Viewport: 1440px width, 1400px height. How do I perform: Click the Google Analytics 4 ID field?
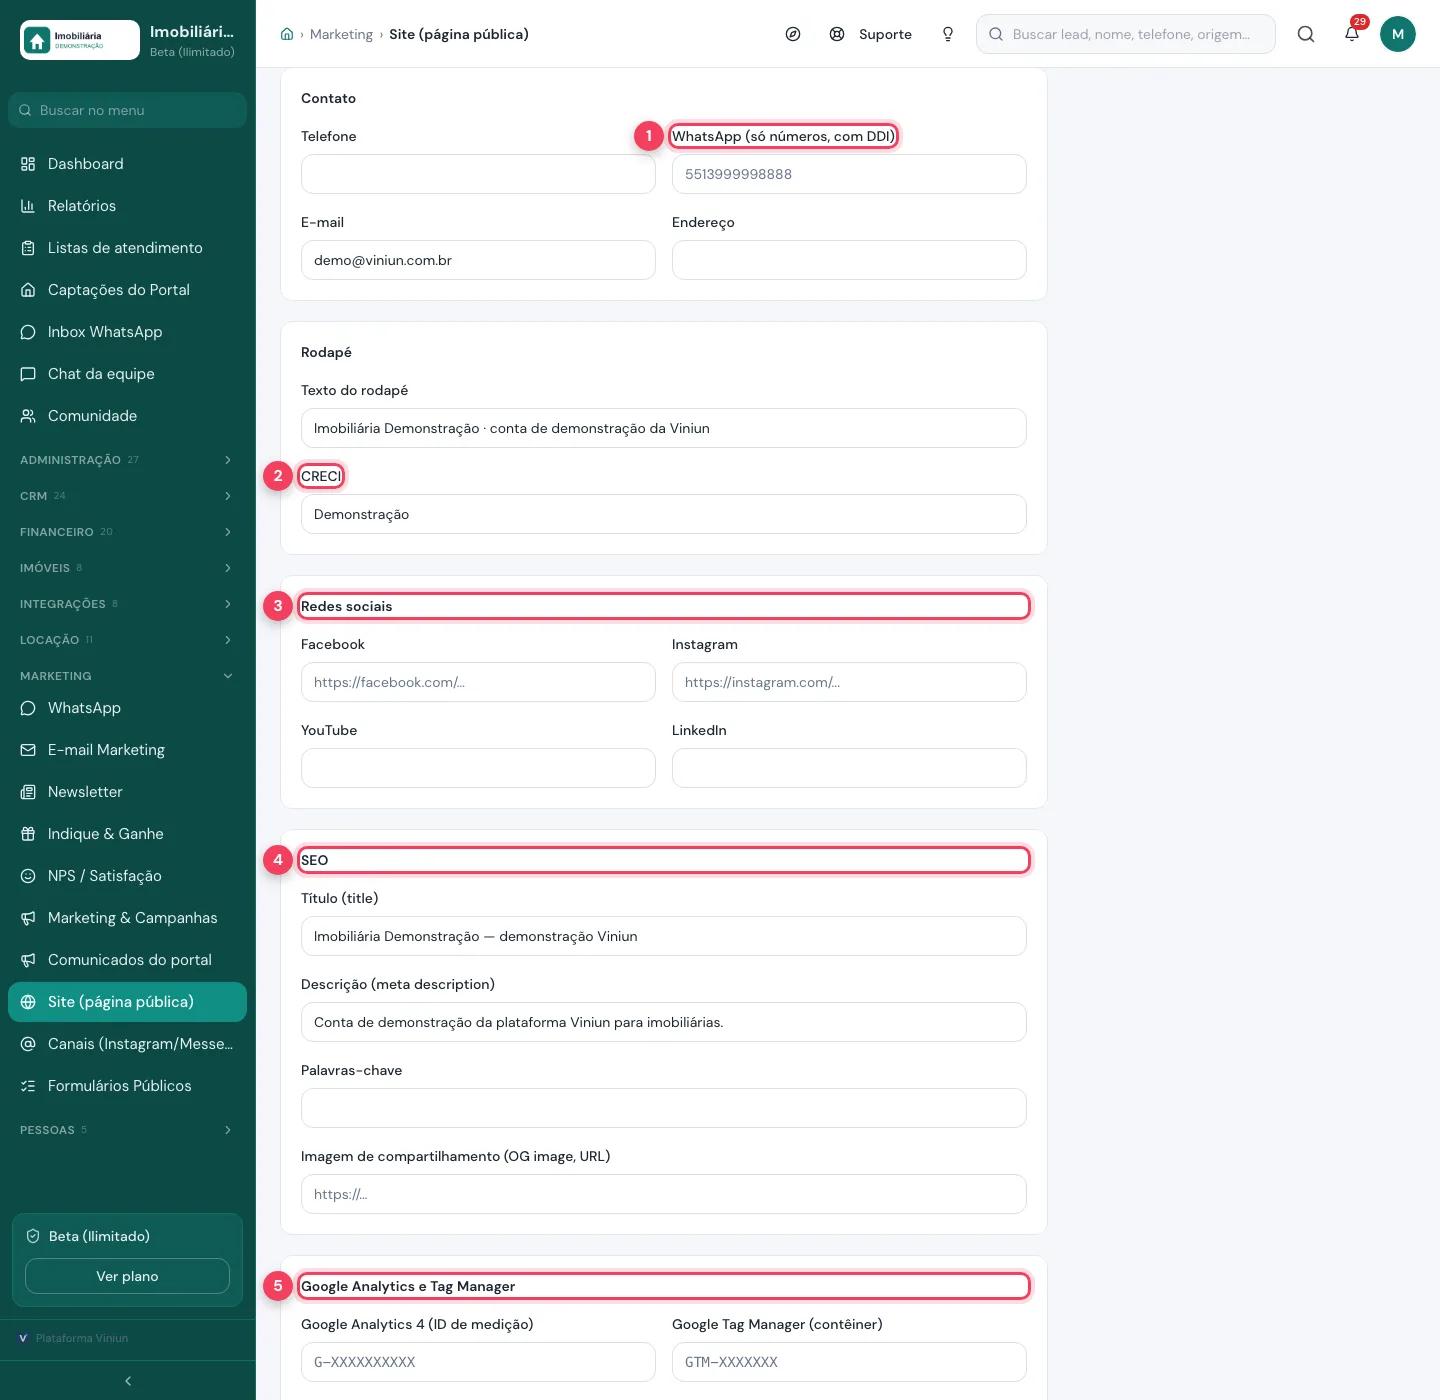pyautogui.click(x=478, y=1362)
